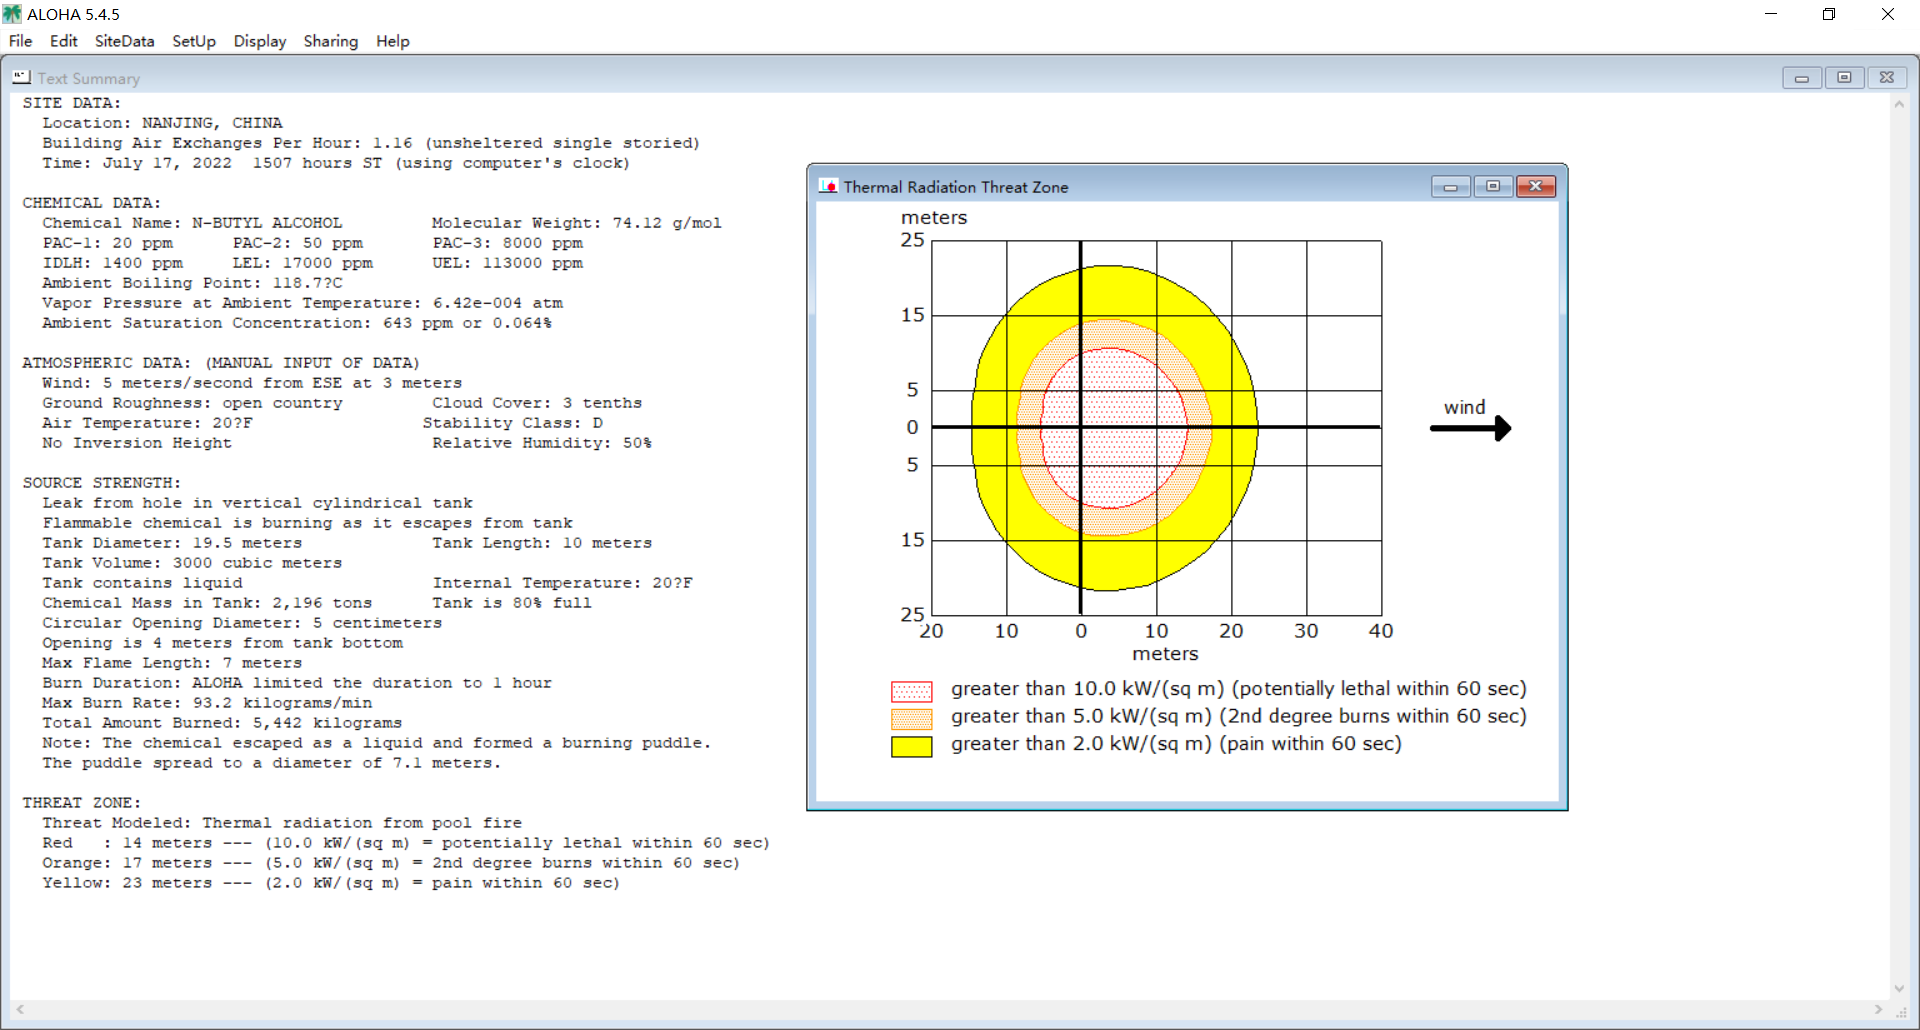Viewport: 1920px width, 1030px height.
Task: Click 'Location: NANJING, CHINA' line
Action: point(162,123)
